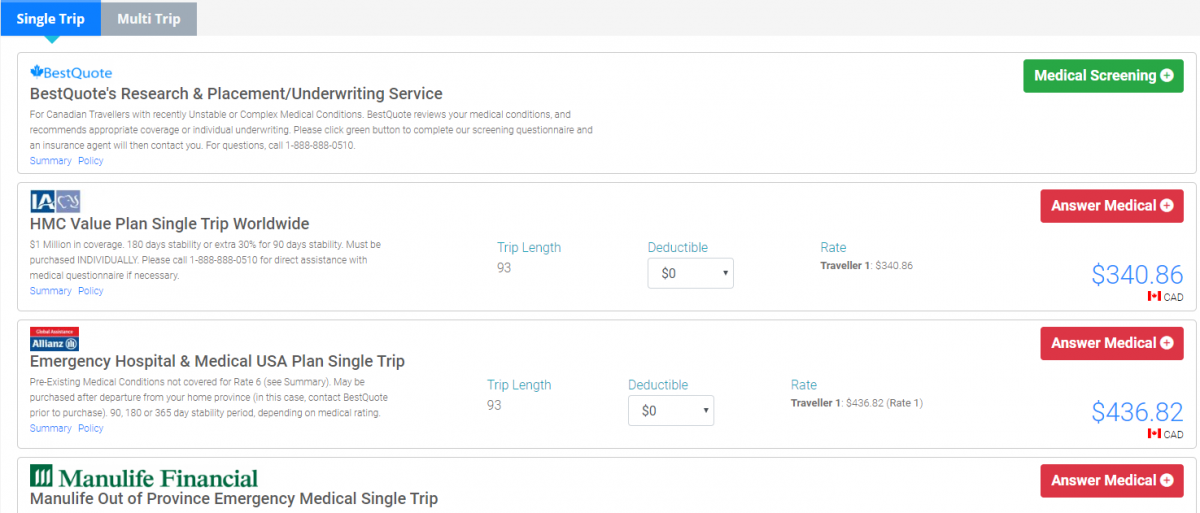Click Manulife Out of Province Emergency Medical title
This screenshot has height=513, width=1200.
click(234, 498)
